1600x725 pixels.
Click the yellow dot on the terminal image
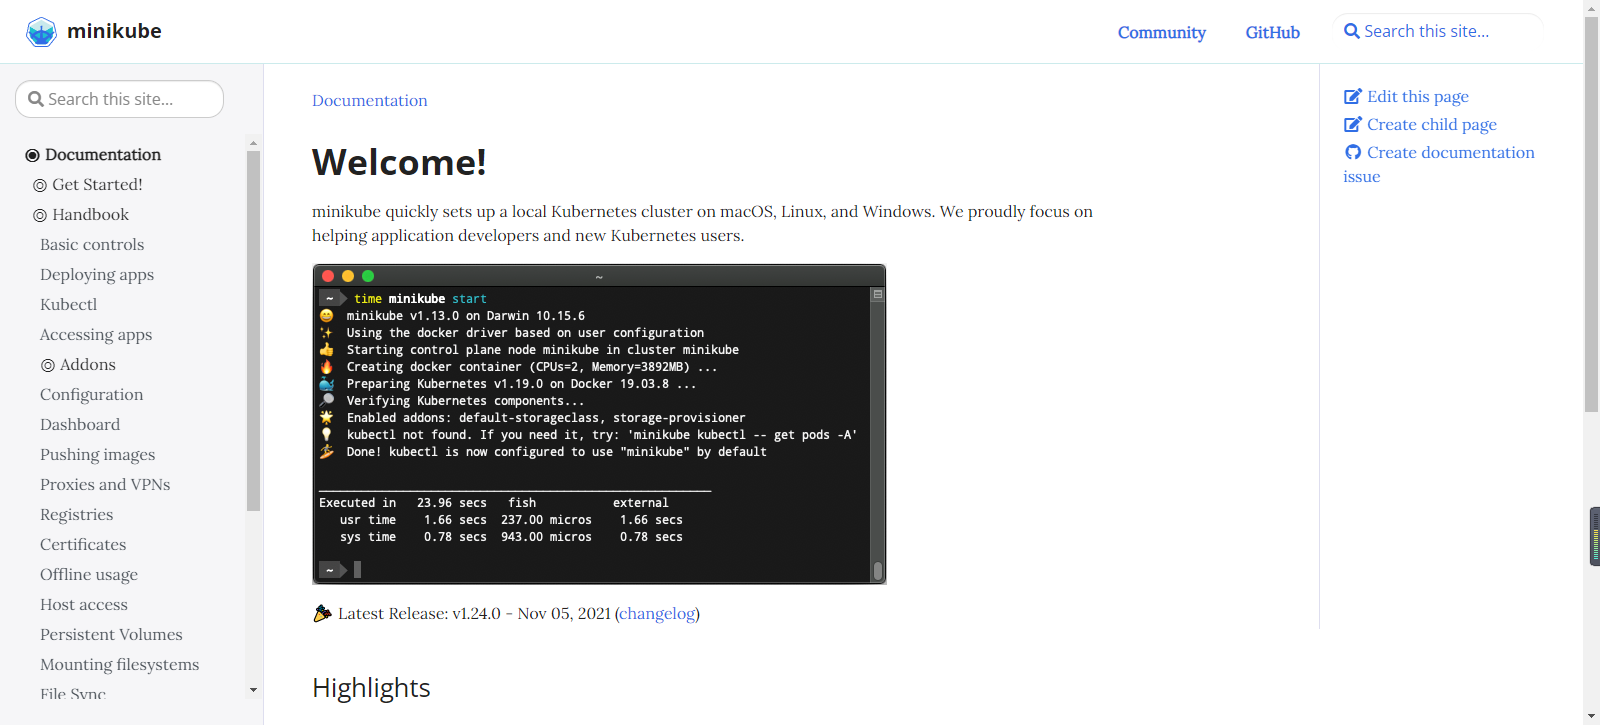click(x=348, y=276)
